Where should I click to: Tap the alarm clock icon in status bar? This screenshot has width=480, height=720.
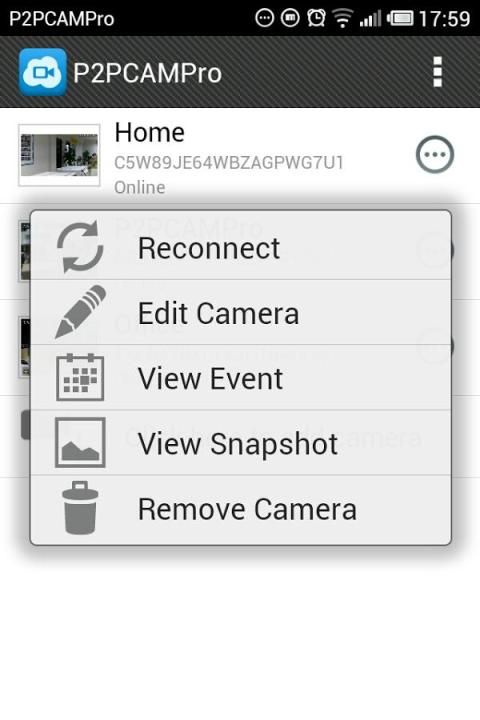(316, 18)
